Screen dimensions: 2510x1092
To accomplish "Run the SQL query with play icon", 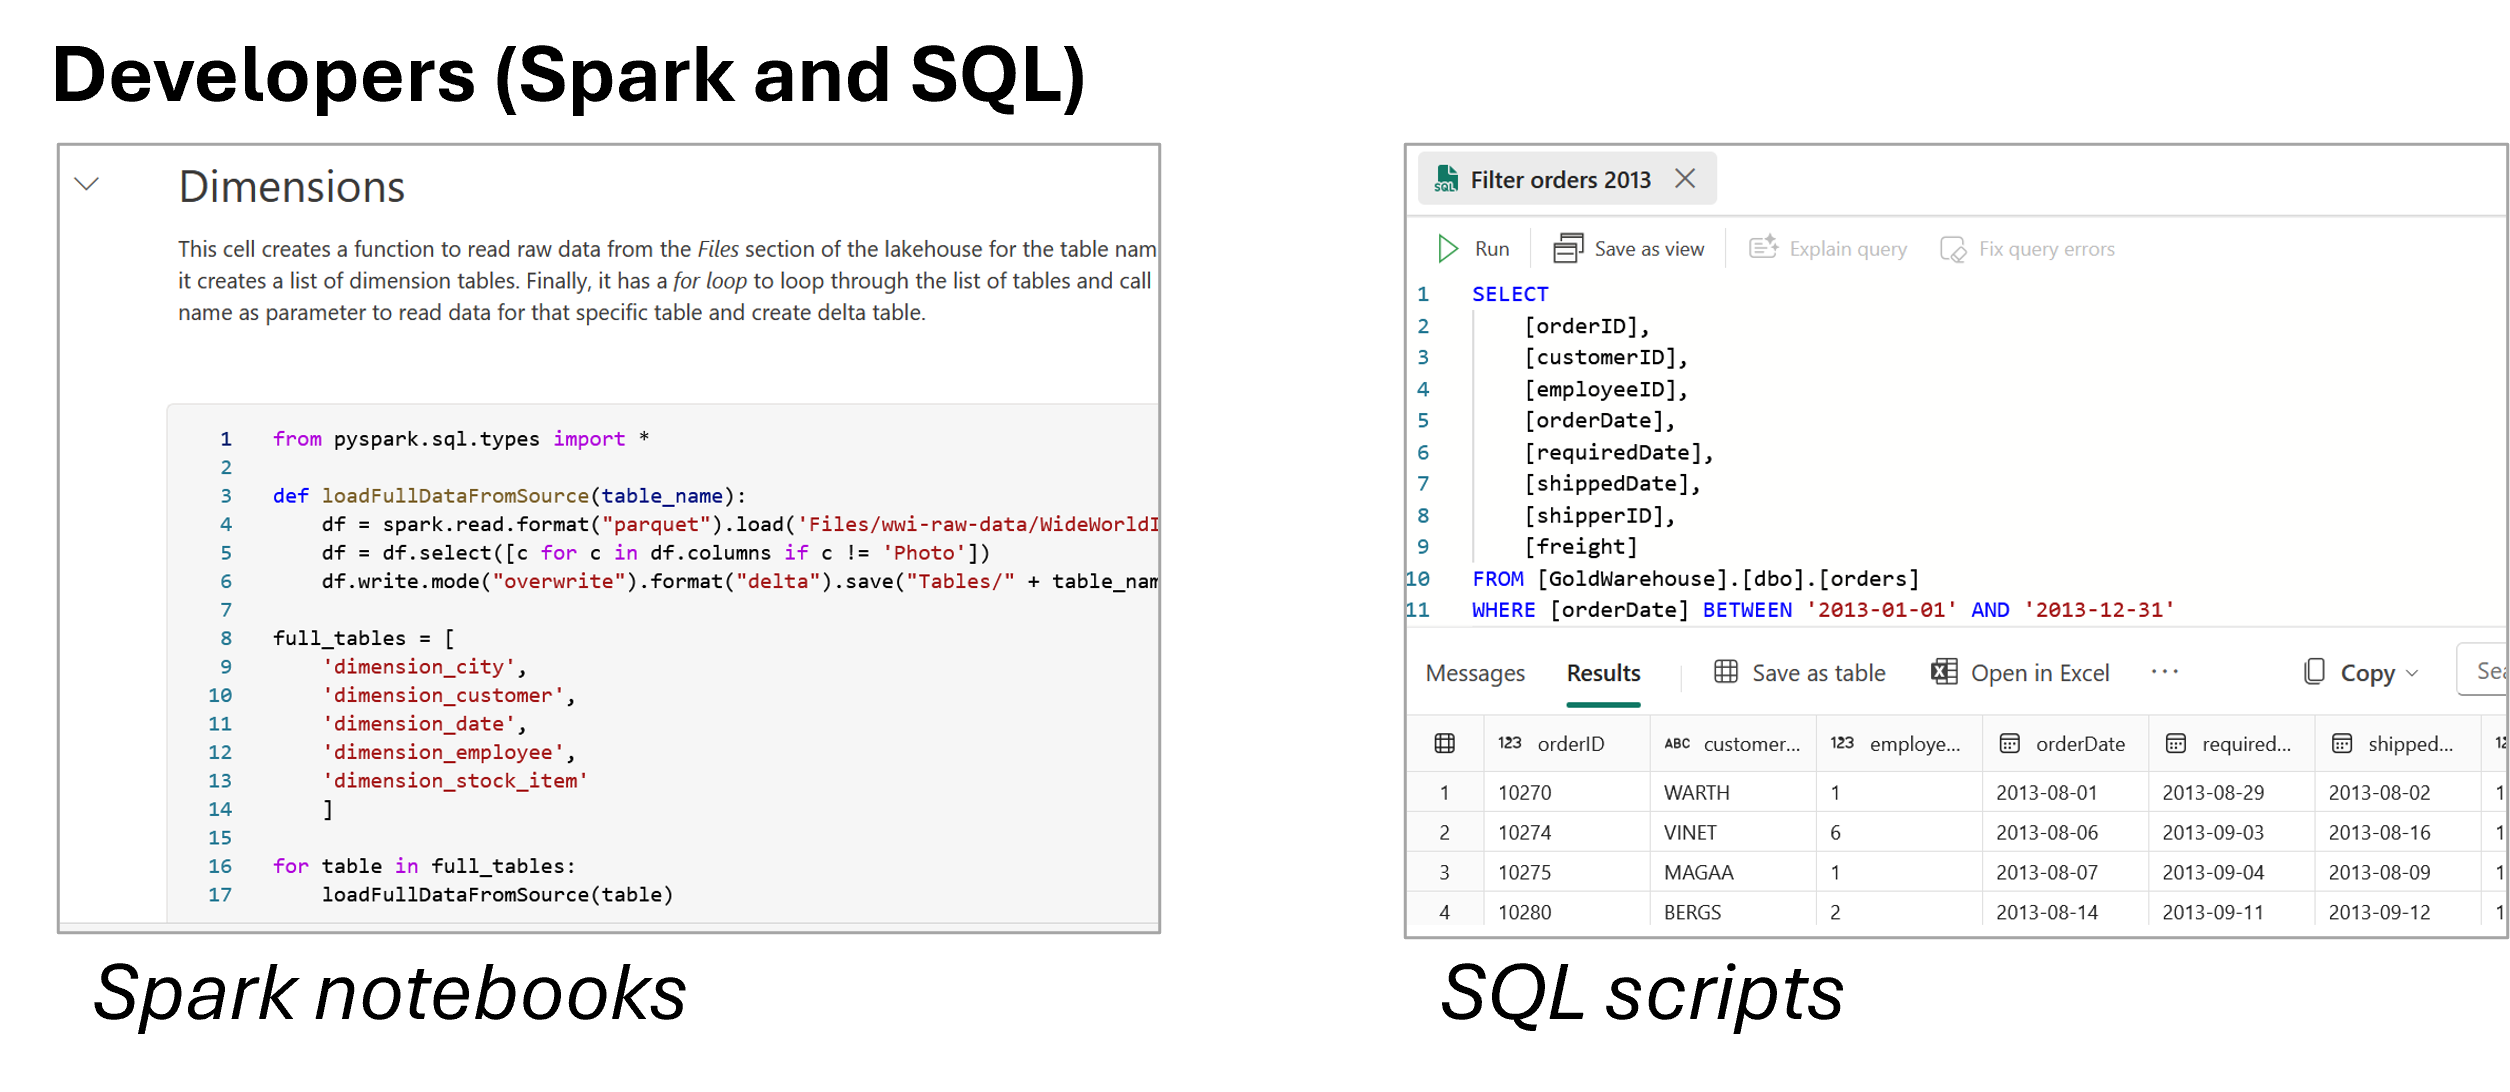I will pyautogui.click(x=1447, y=248).
